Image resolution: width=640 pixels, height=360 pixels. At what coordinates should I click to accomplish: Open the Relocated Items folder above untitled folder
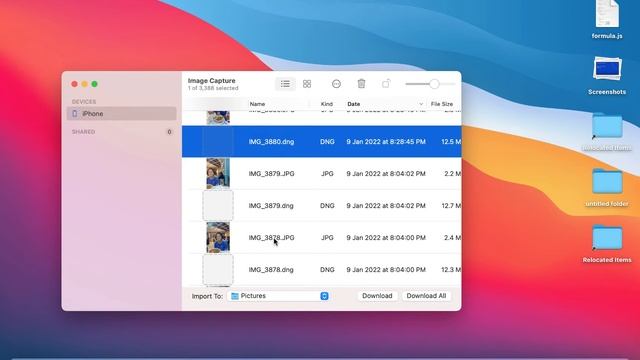coord(607,131)
